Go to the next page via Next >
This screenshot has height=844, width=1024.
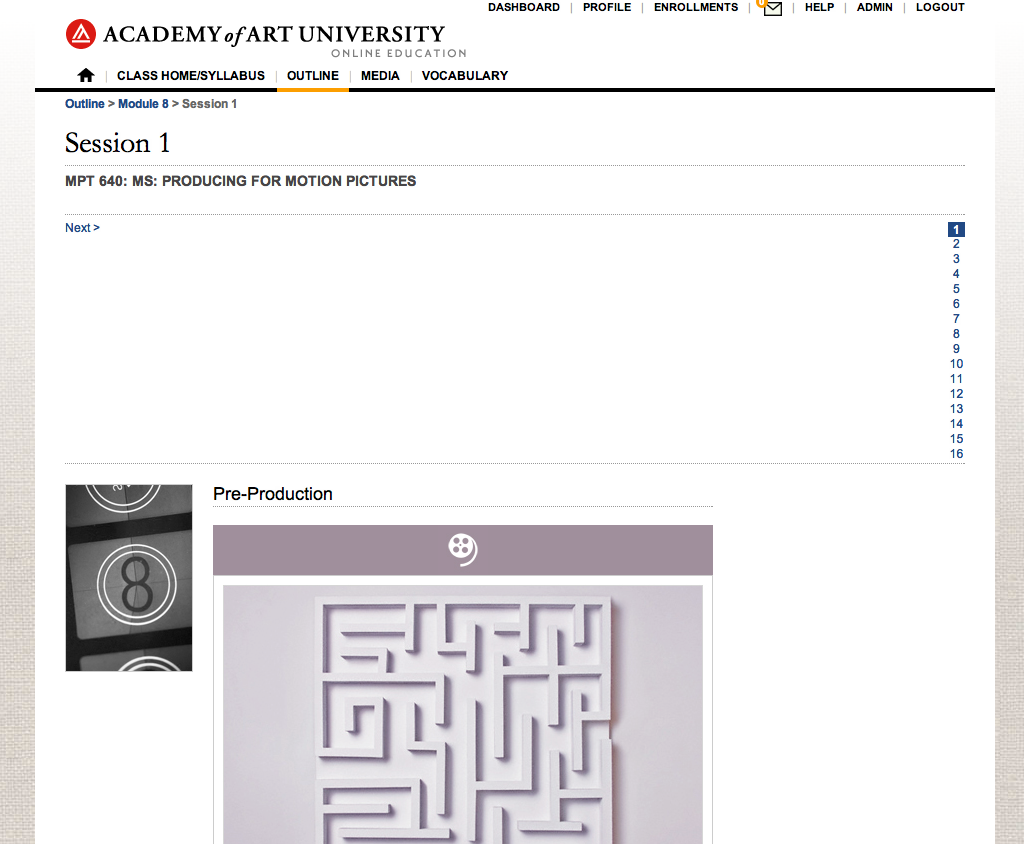(x=82, y=228)
